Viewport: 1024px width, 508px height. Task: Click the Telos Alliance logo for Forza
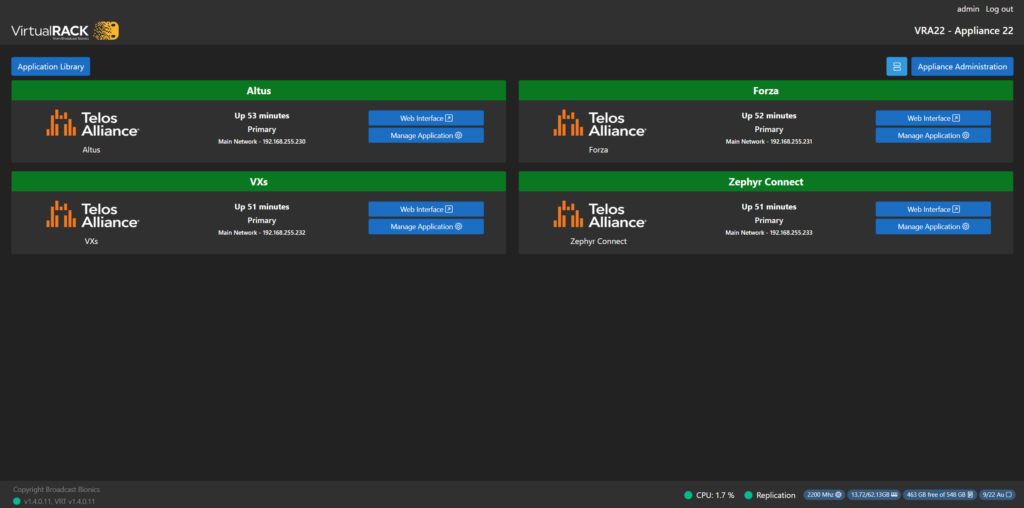pos(599,123)
